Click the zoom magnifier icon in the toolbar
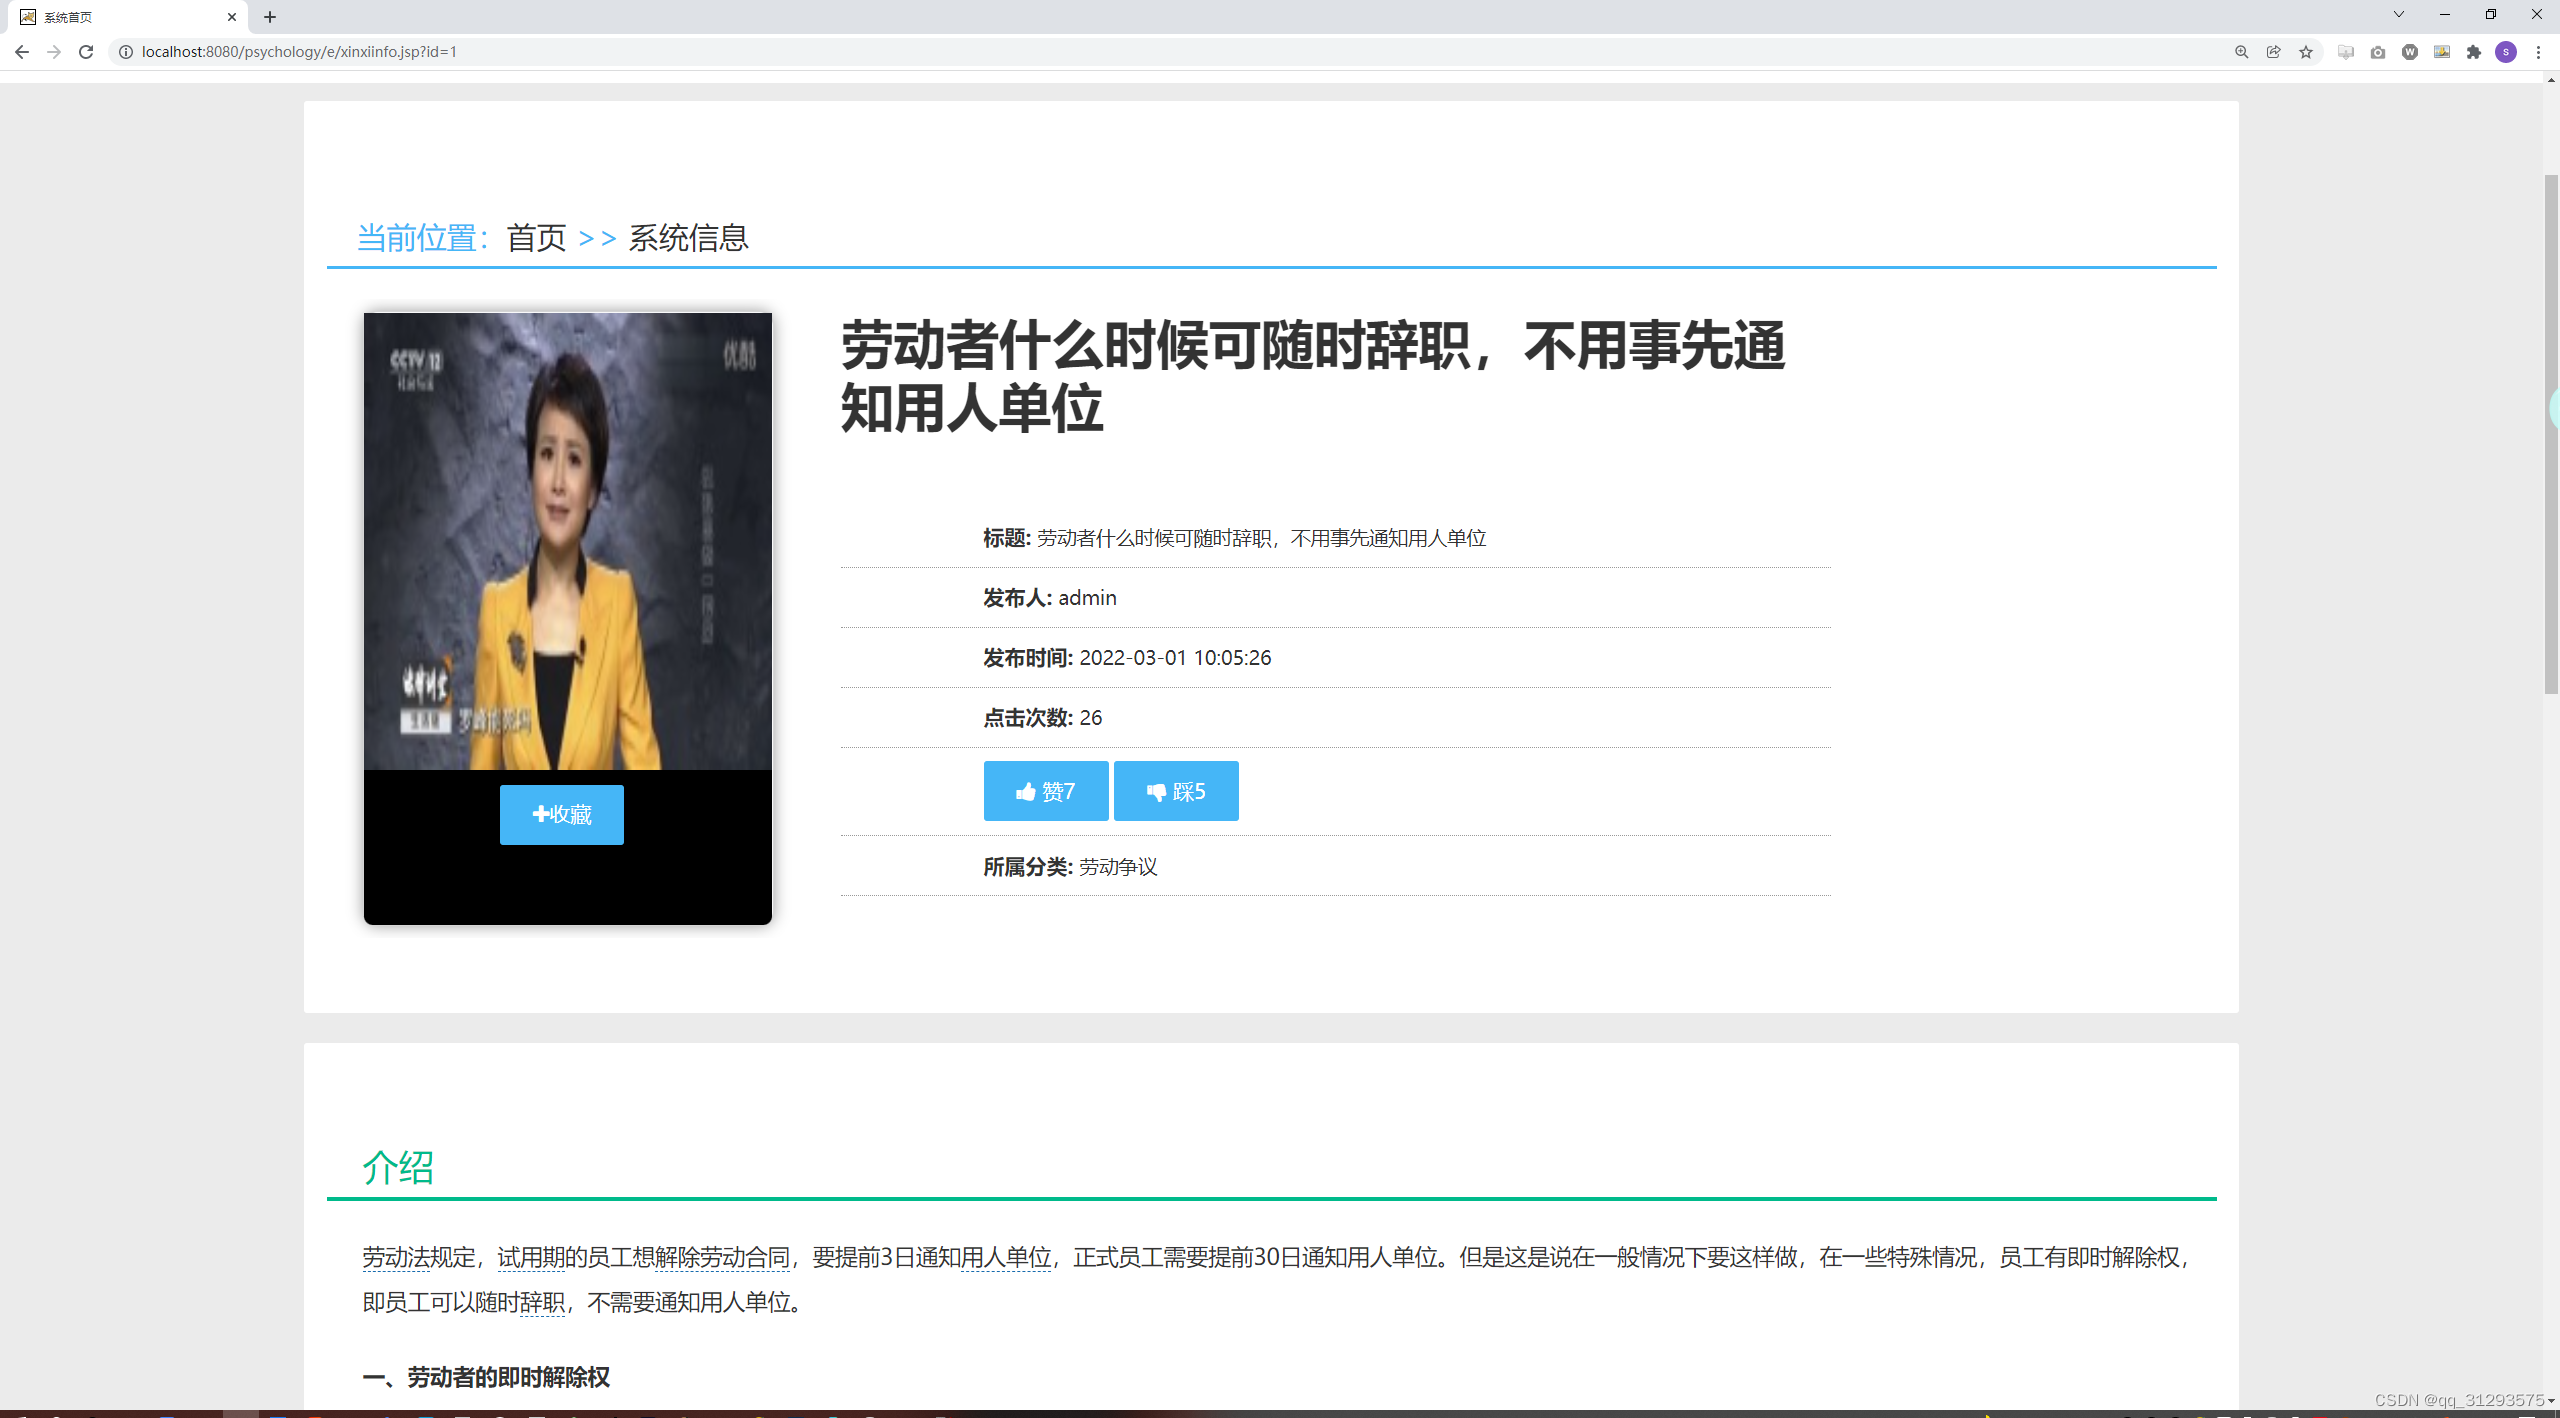Screen dimensions: 2560x1418 (2242, 51)
